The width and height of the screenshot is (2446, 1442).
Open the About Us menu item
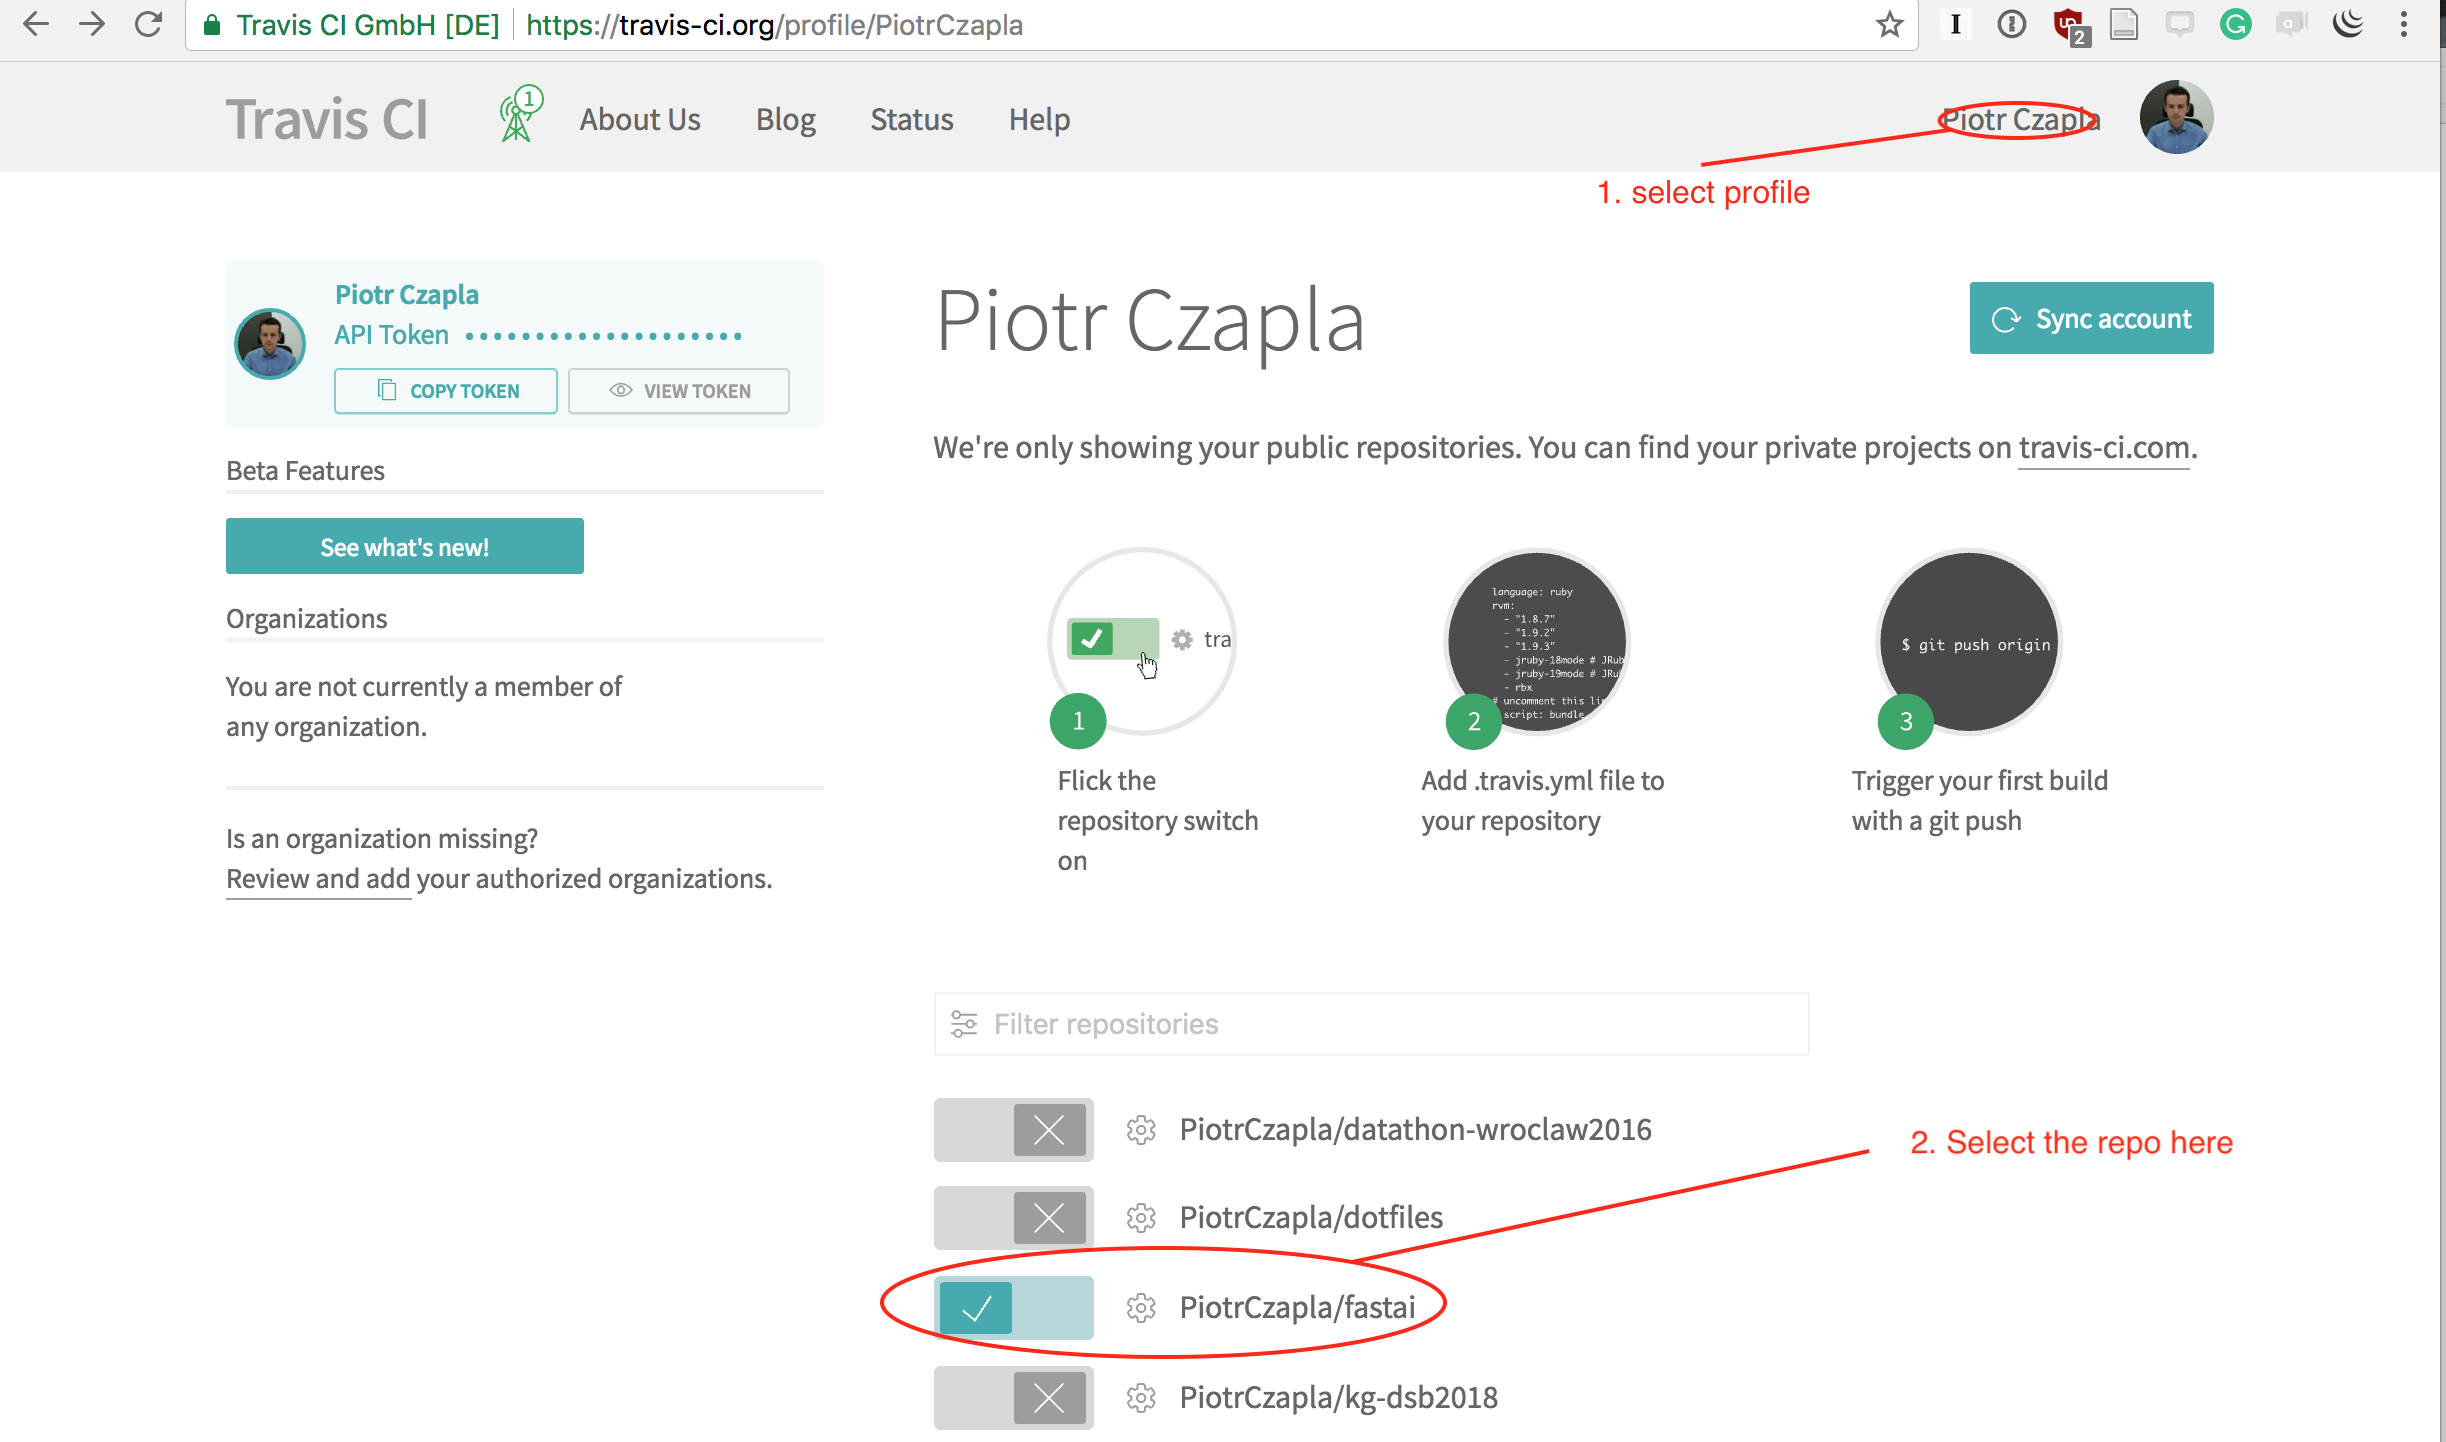(x=640, y=119)
